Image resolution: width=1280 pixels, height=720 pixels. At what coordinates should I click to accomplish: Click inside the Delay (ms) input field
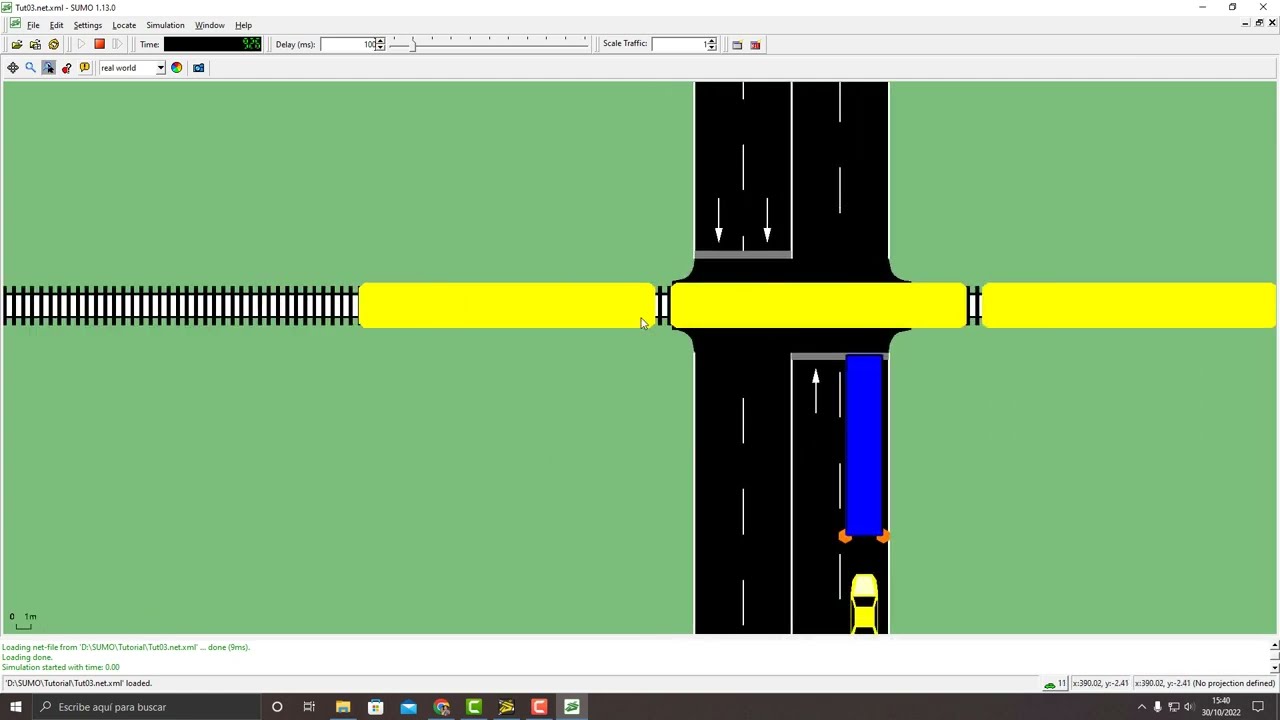pyautogui.click(x=347, y=44)
